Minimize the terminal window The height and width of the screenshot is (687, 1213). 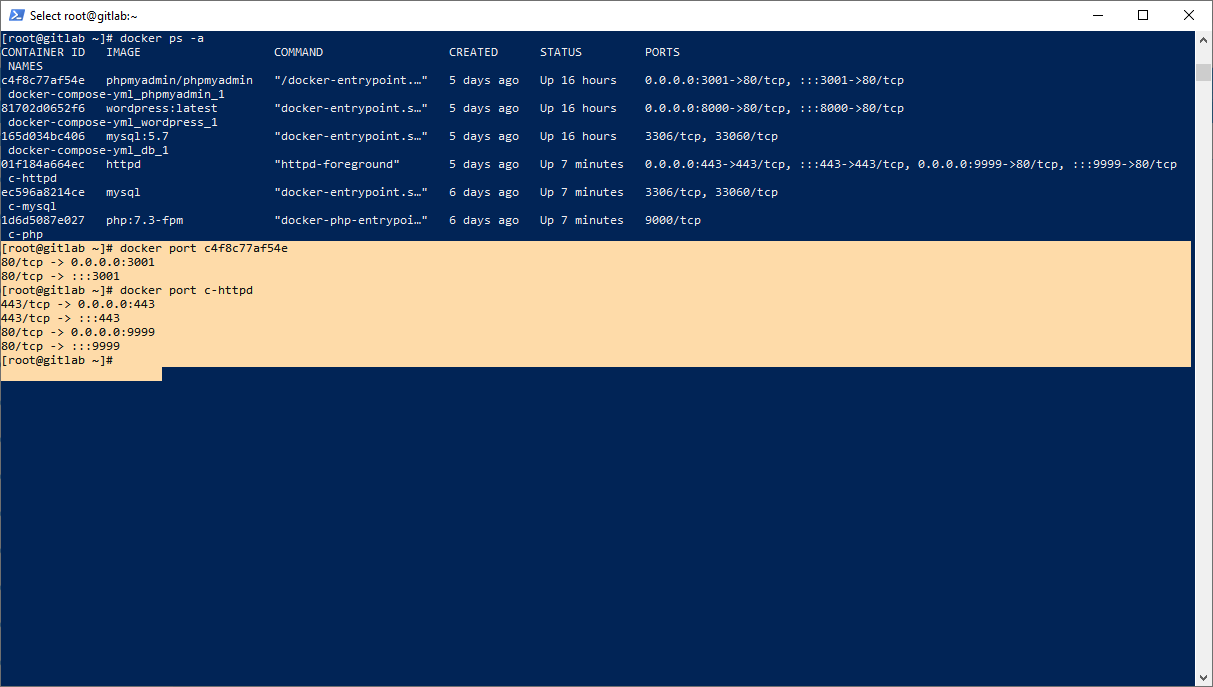coord(1097,15)
